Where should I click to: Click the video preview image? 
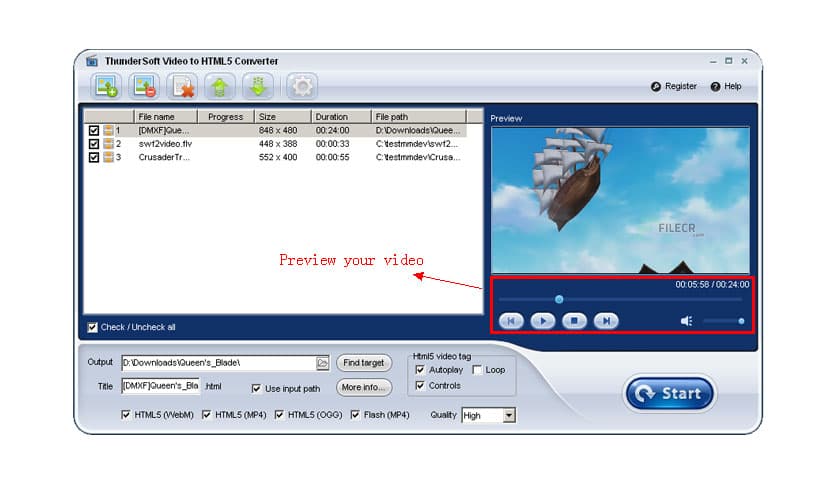pos(620,200)
